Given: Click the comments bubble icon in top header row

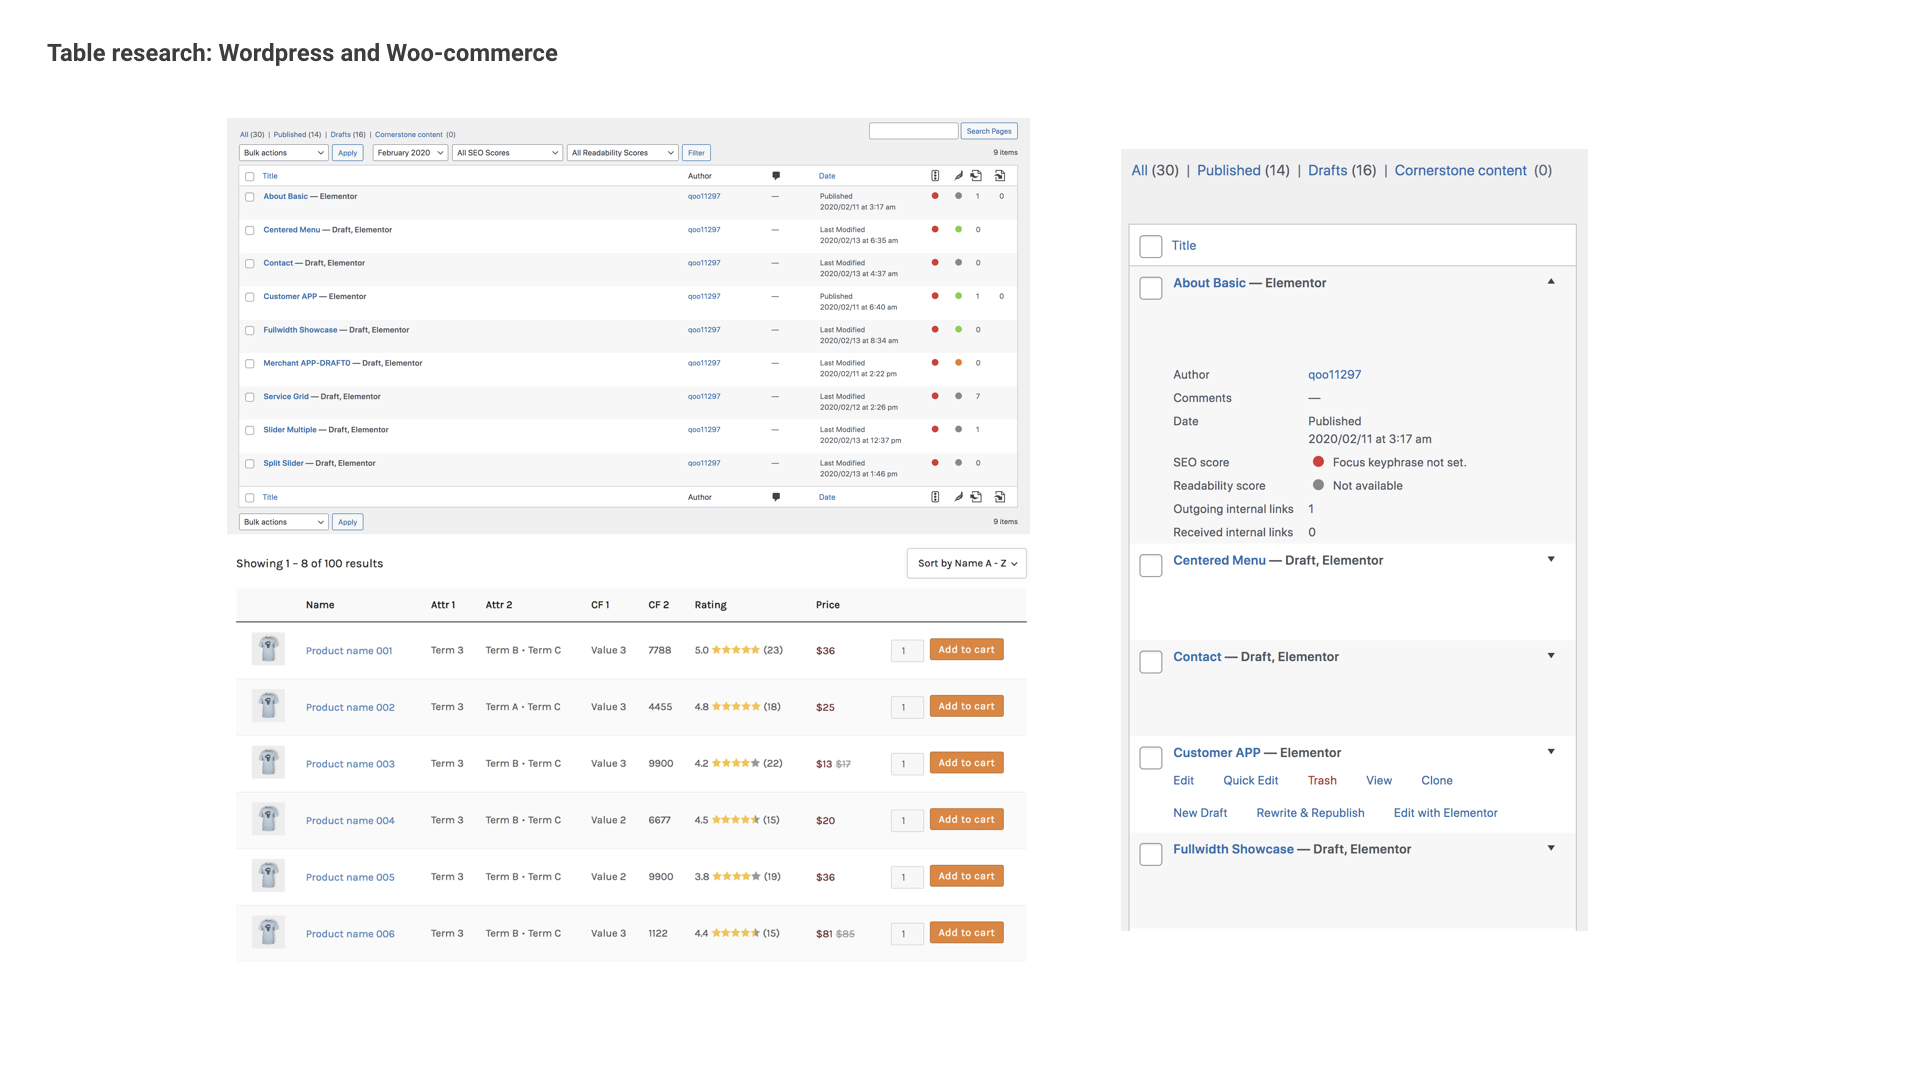Looking at the screenshot, I should click(x=776, y=176).
